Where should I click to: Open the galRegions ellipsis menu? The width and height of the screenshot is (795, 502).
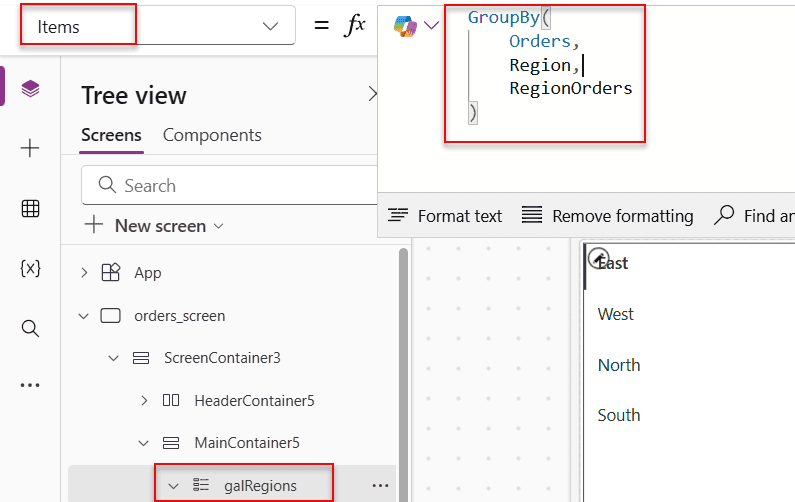click(x=380, y=486)
